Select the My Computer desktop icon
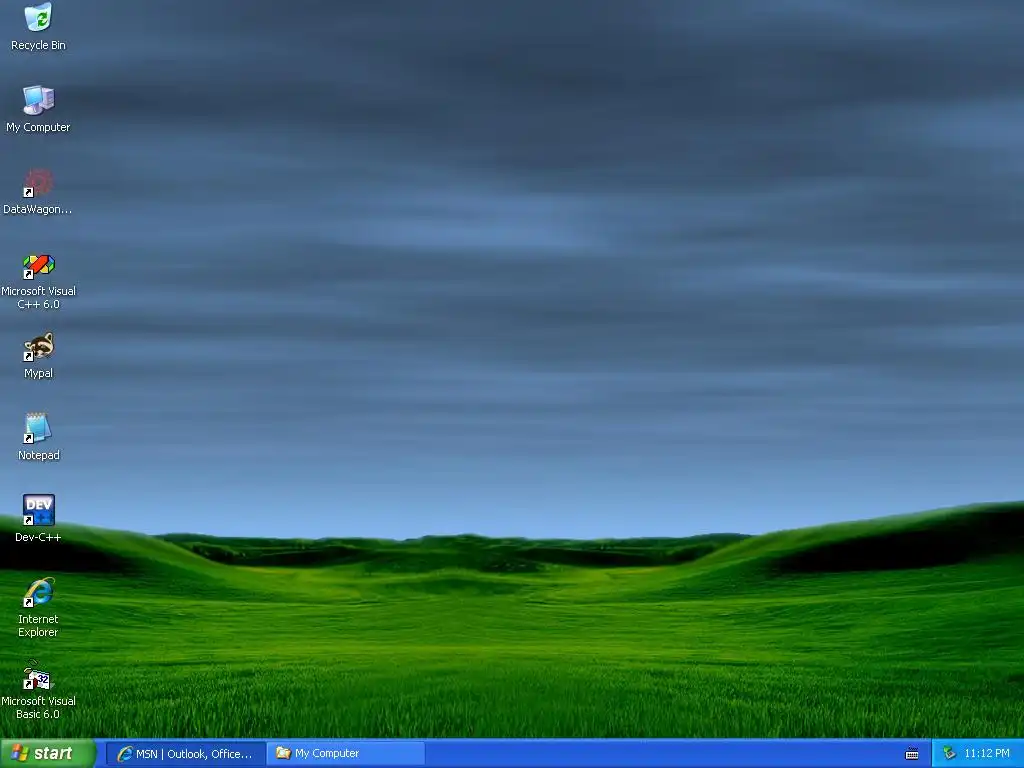The width and height of the screenshot is (1024, 768). click(x=39, y=108)
